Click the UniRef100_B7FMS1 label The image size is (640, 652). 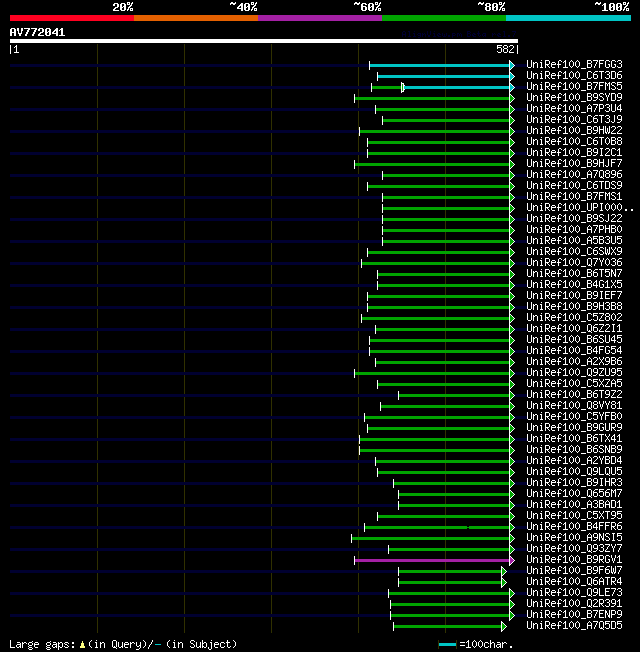click(574, 197)
